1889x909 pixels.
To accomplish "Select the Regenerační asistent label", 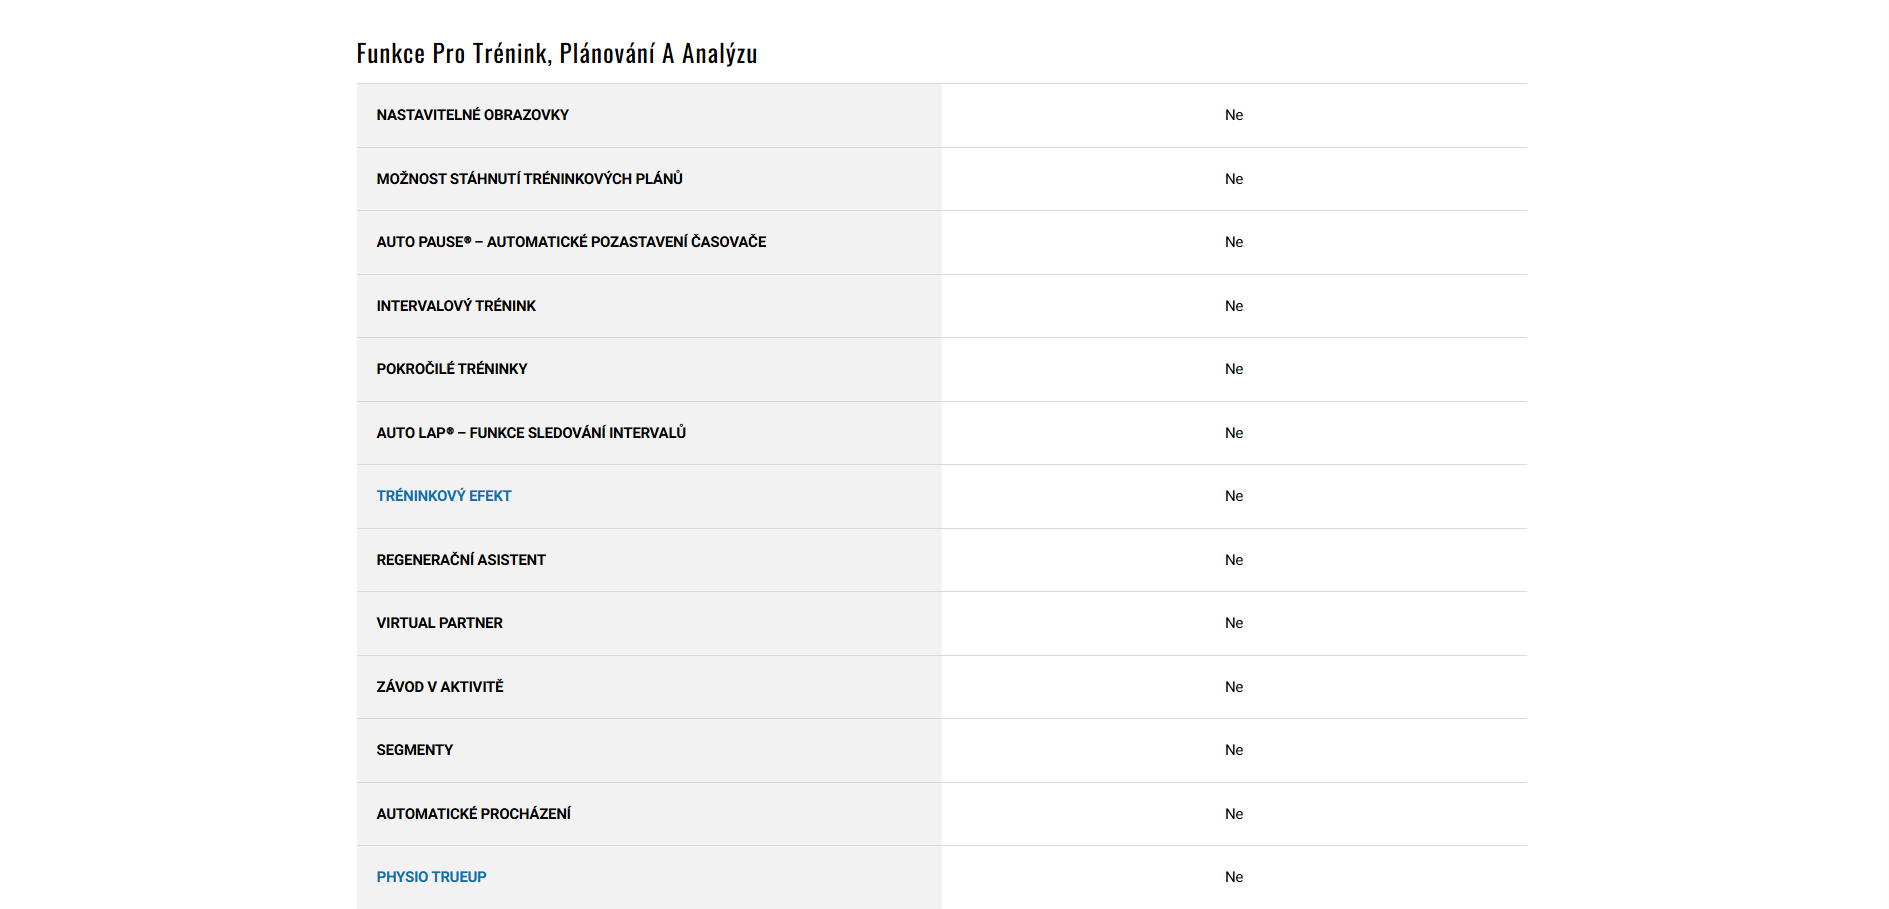I will (x=461, y=560).
